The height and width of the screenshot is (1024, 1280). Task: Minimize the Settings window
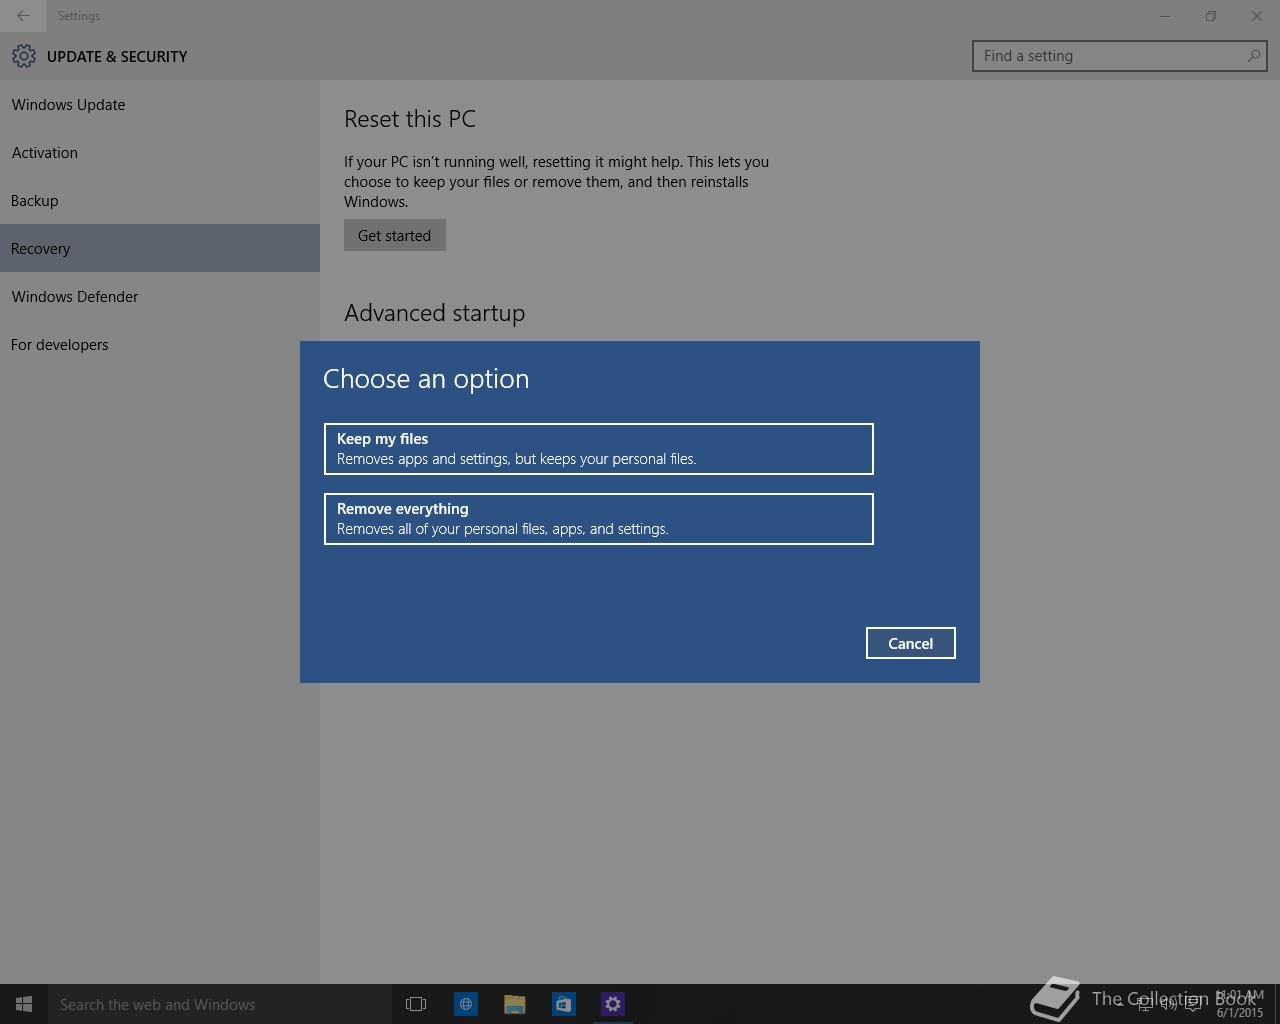coord(1165,16)
